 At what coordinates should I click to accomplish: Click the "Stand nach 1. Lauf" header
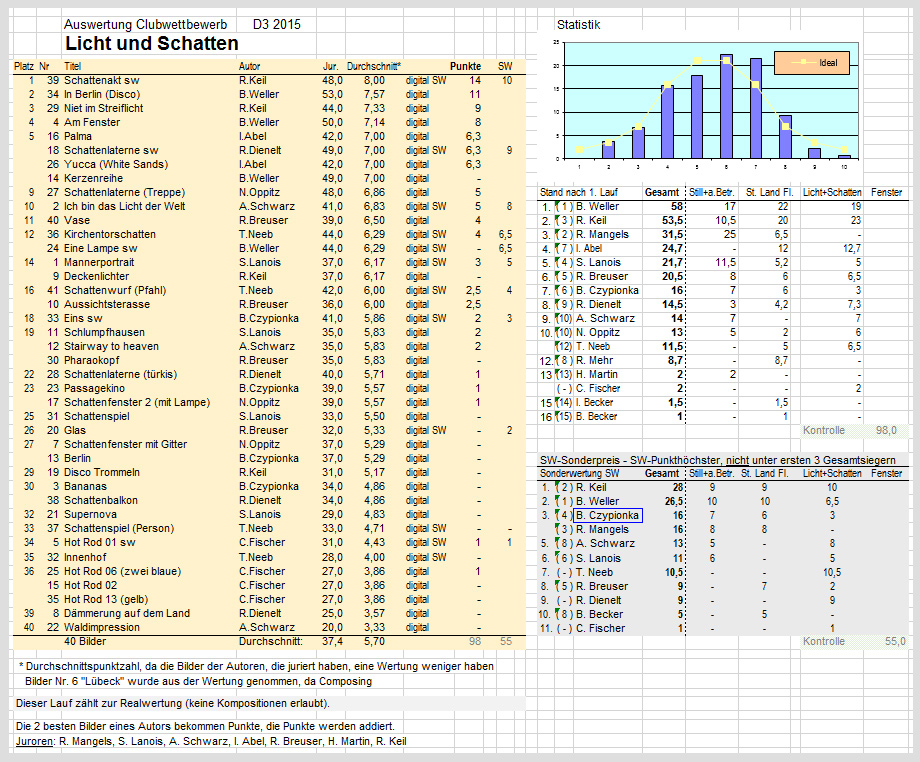click(579, 192)
